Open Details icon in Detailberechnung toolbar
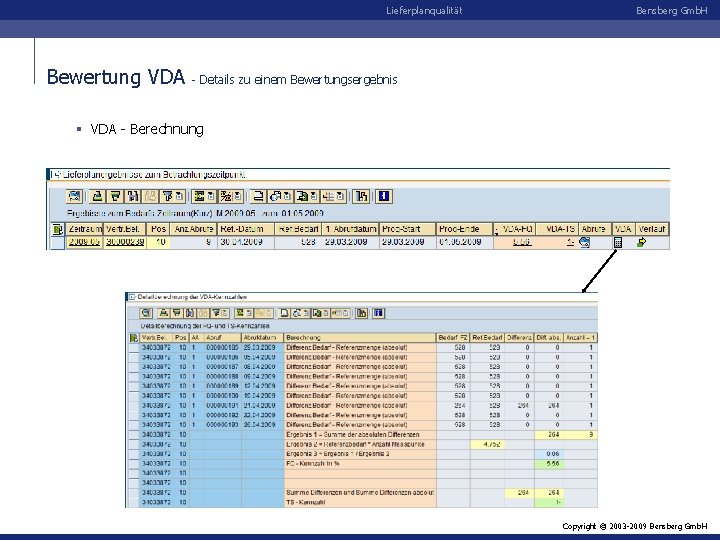The width and height of the screenshot is (720, 540). point(146,313)
